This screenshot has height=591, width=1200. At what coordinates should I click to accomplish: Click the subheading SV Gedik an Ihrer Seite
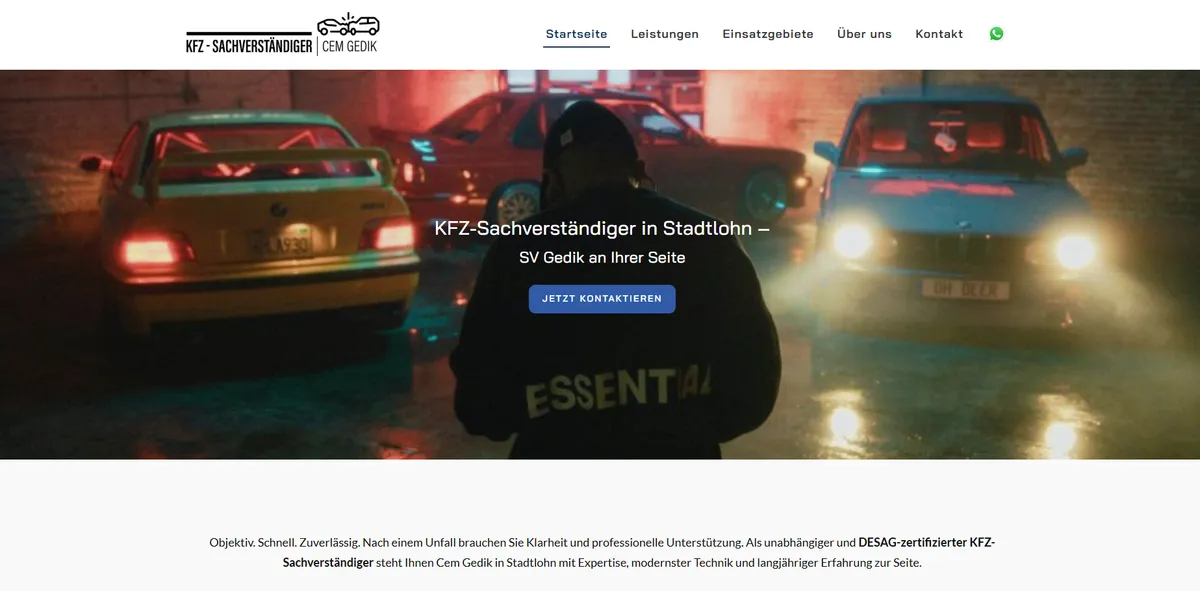point(602,257)
